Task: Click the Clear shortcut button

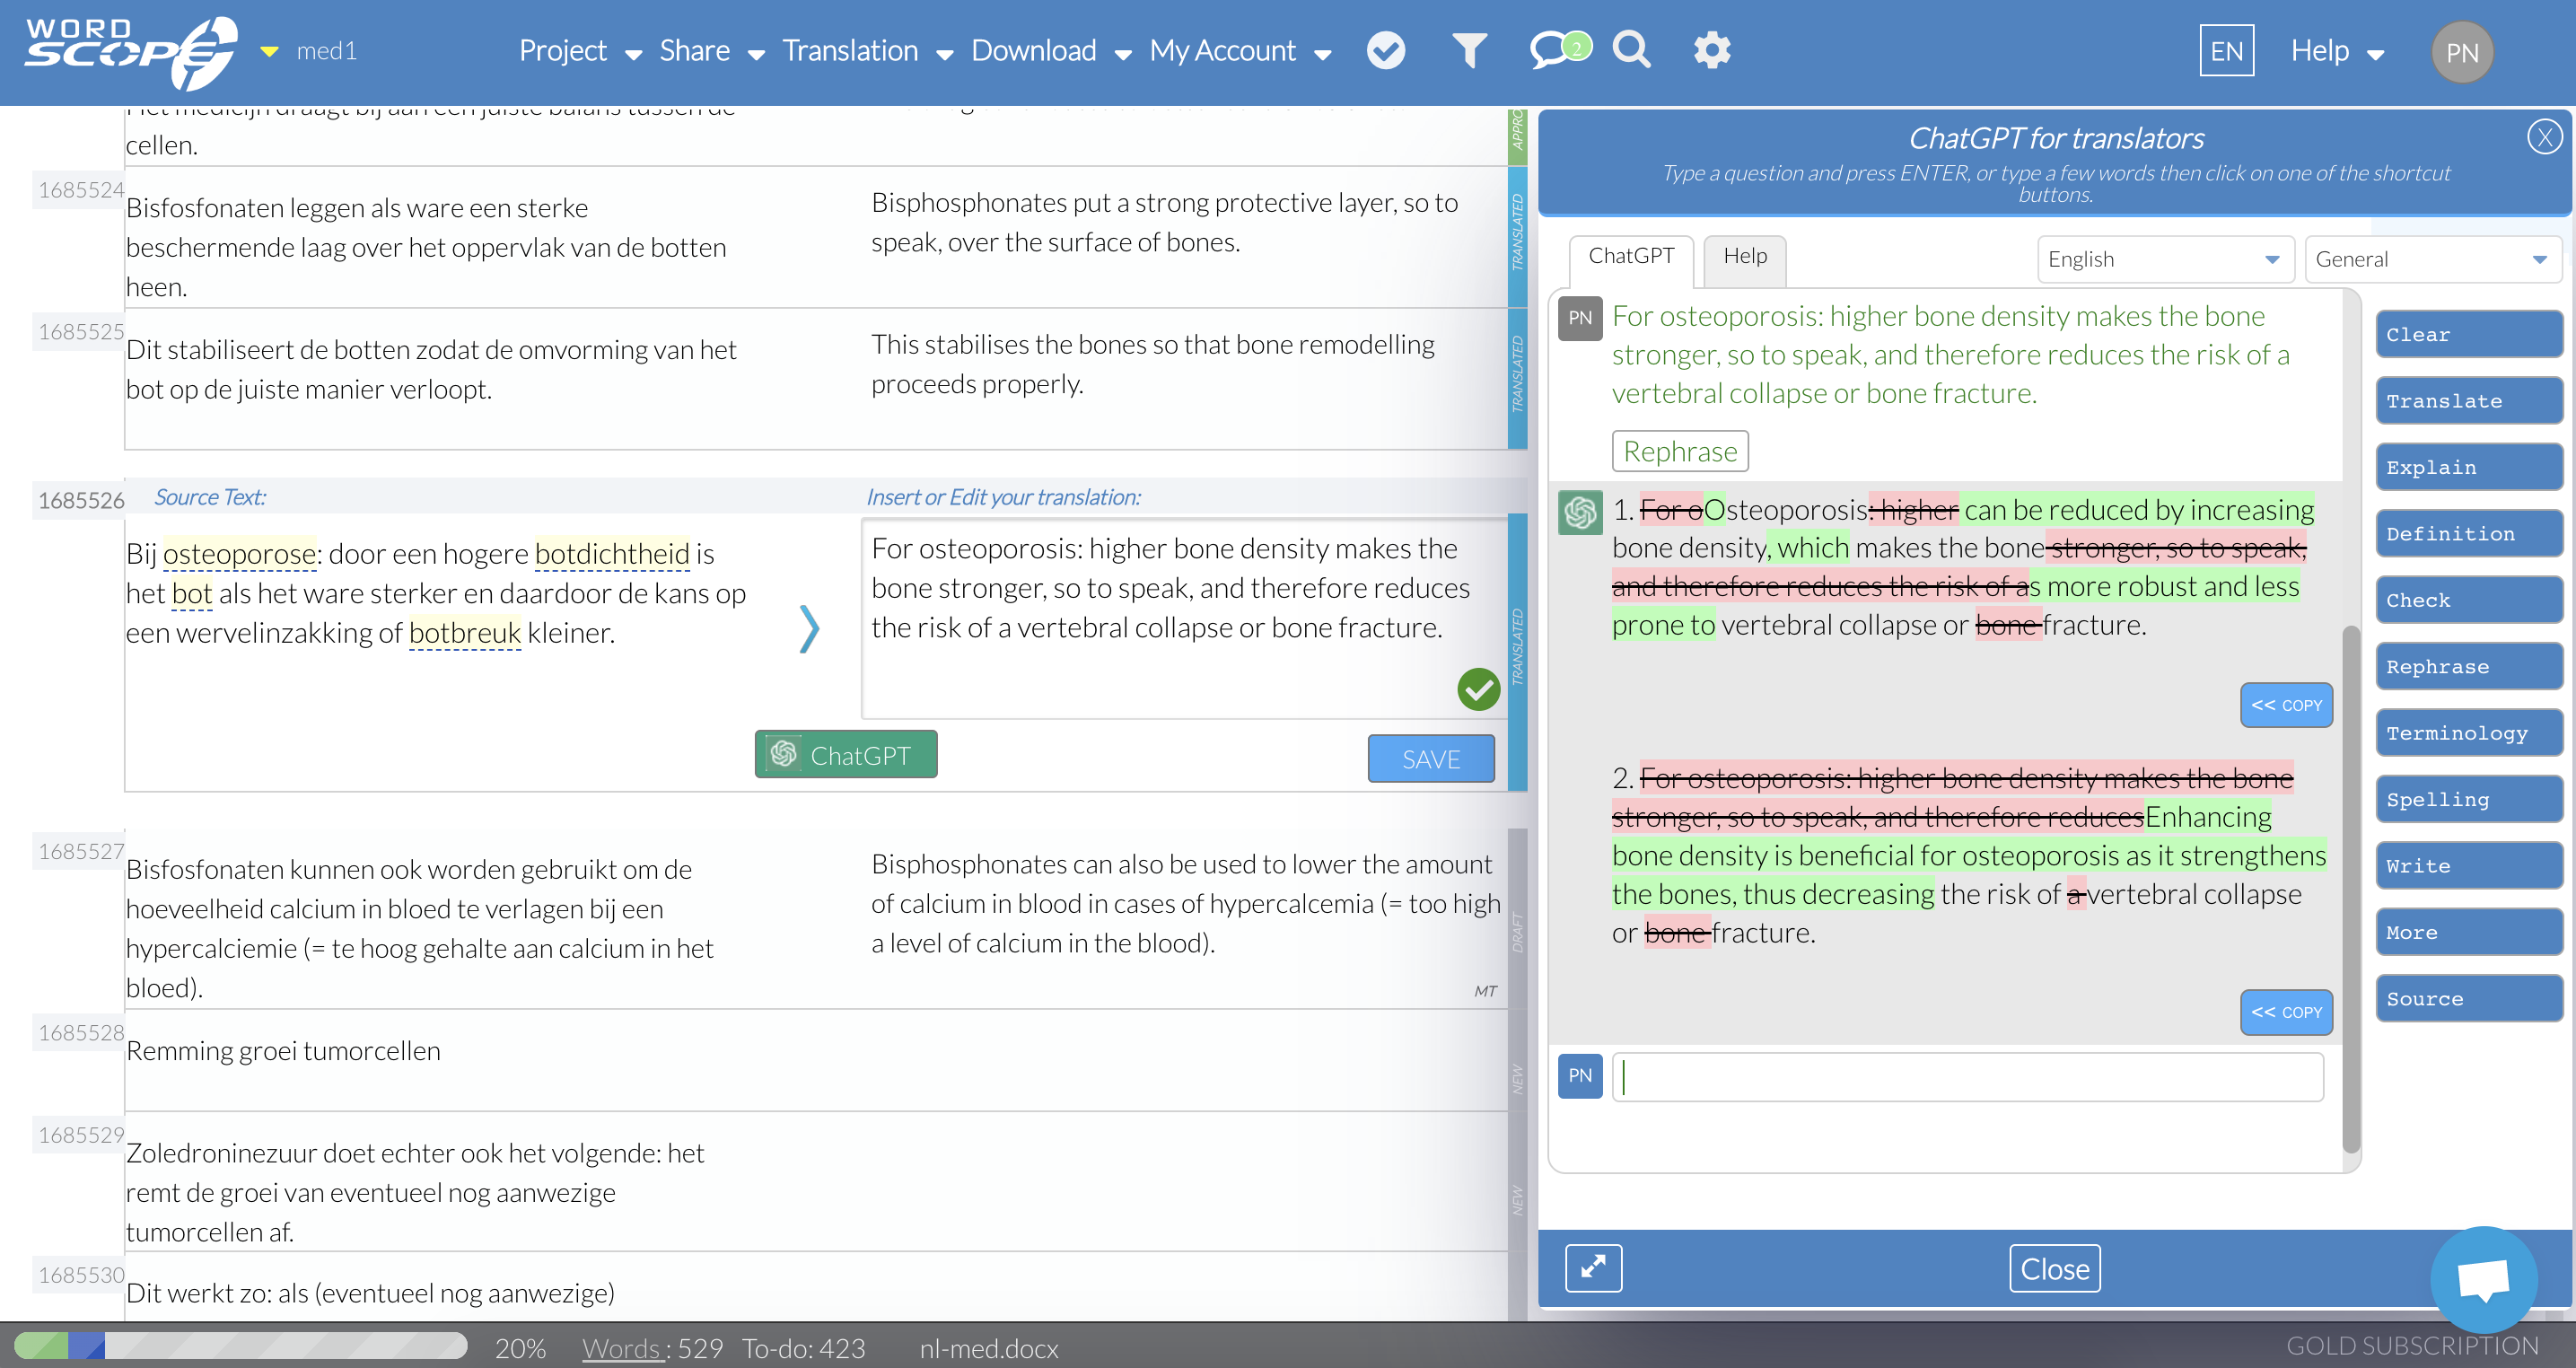Action: pyautogui.click(x=2468, y=335)
